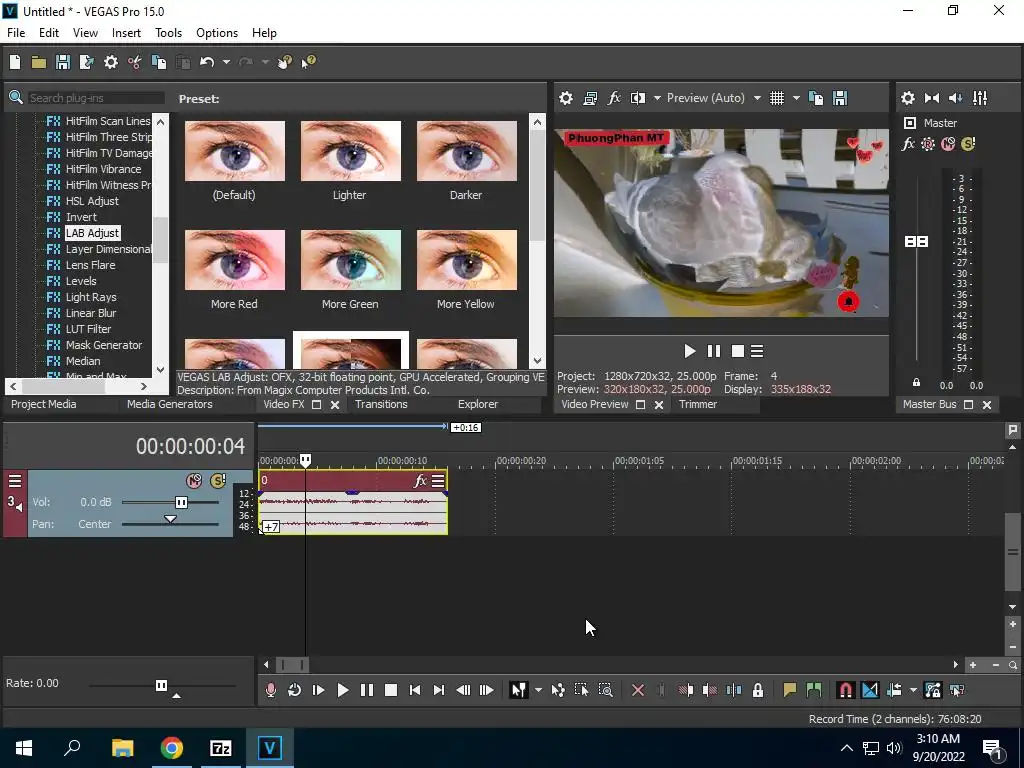Toggle preview overlays grid icon
Image resolution: width=1024 pixels, height=768 pixels.
776,98
